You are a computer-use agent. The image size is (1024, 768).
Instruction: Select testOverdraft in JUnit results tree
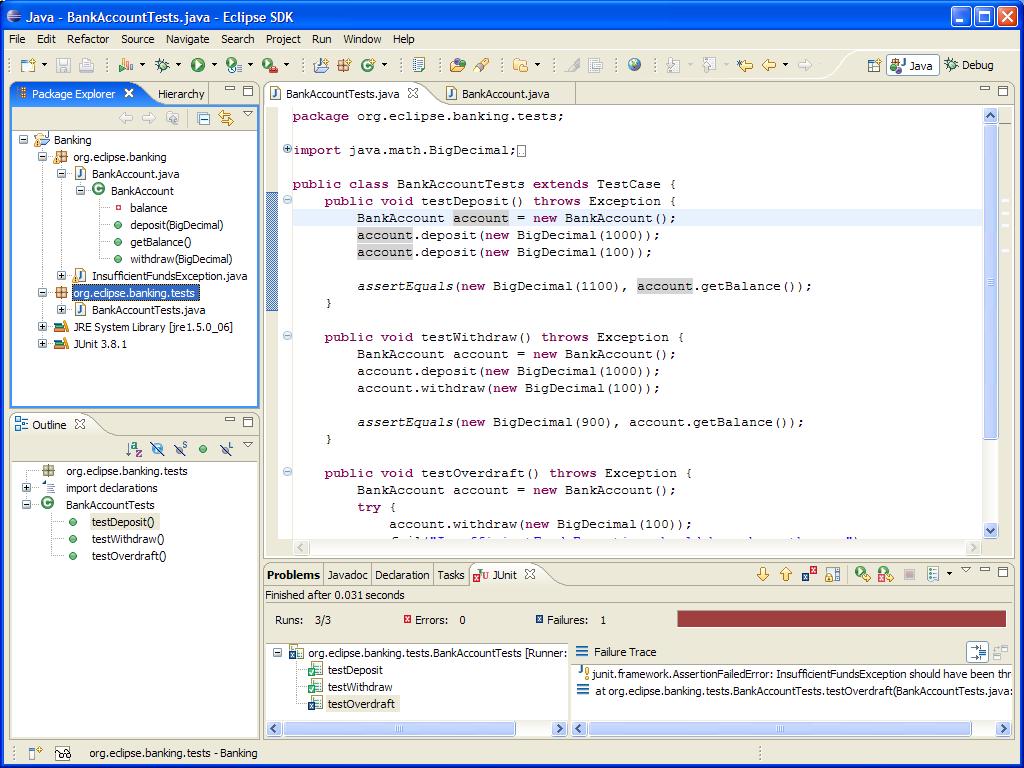(361, 704)
